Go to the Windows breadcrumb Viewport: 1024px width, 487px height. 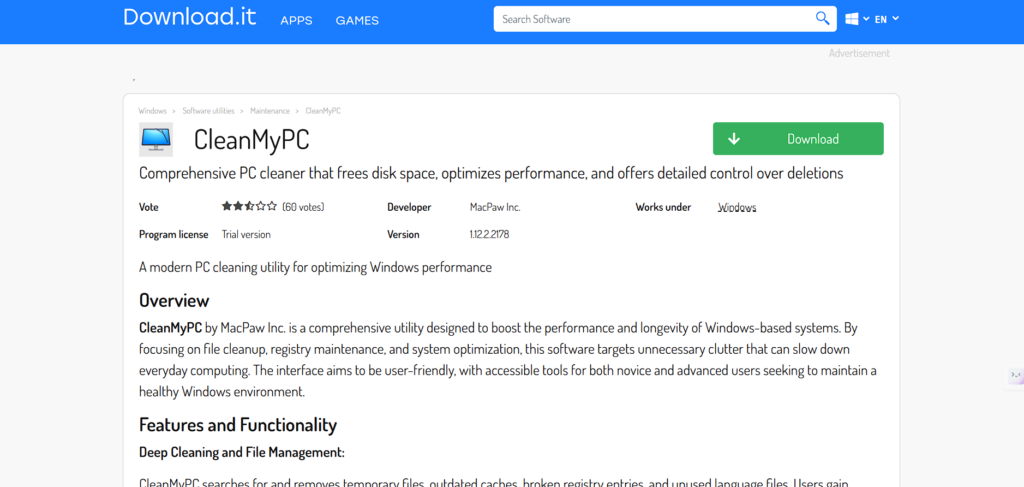click(152, 111)
